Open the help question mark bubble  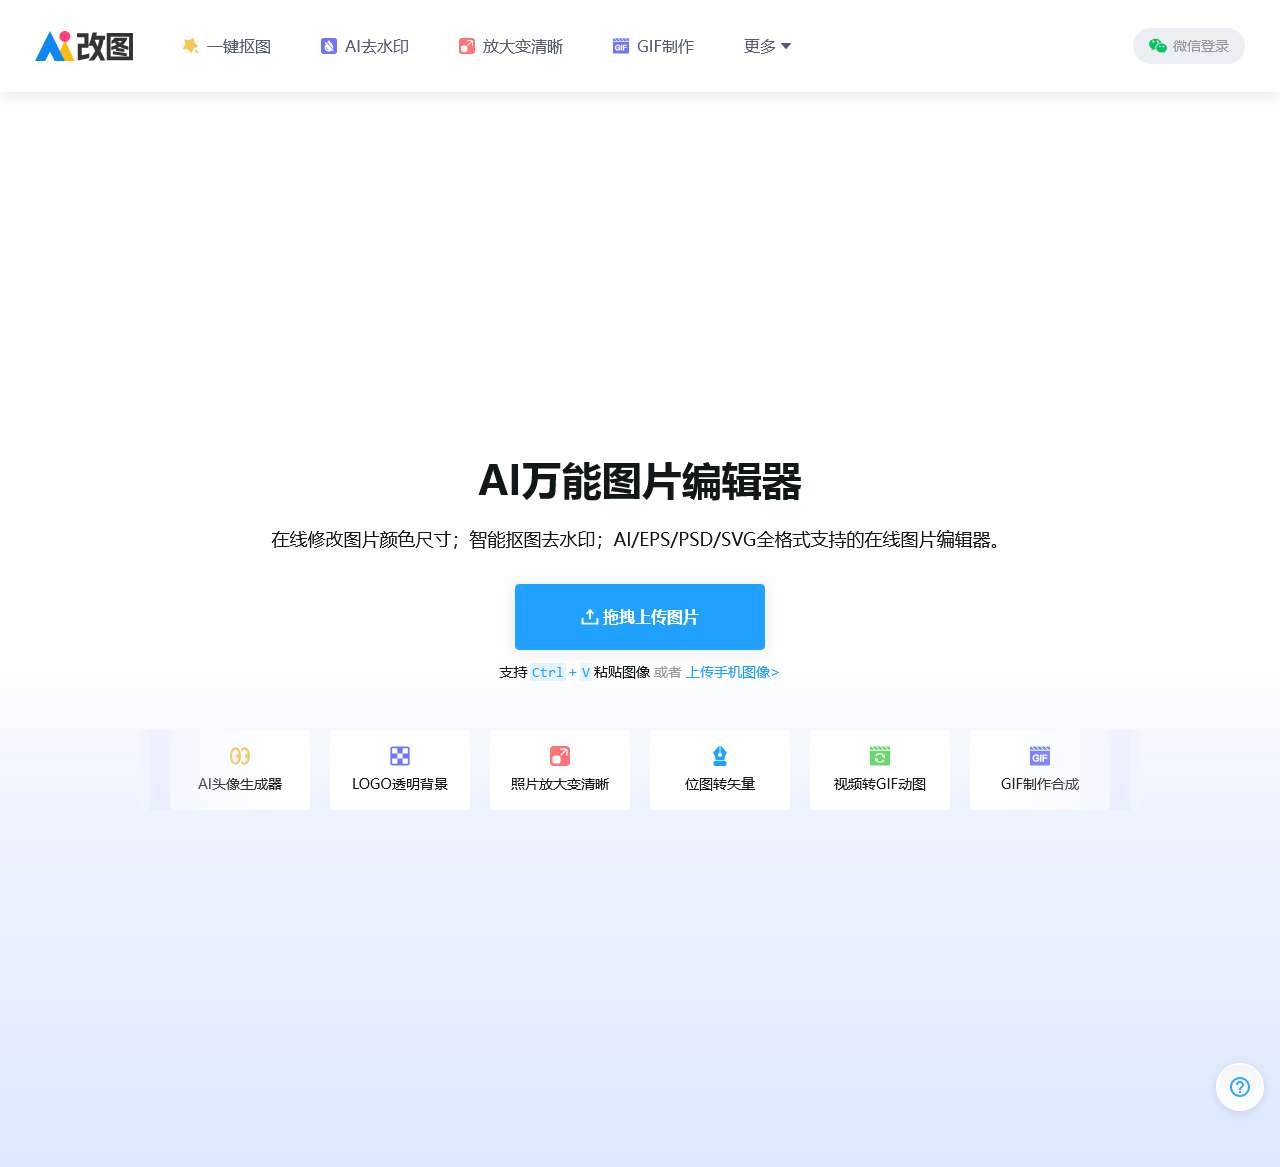tap(1239, 1087)
